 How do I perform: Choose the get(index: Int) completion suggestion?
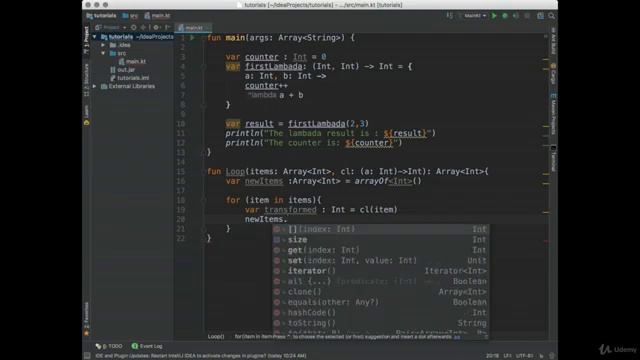point(381,250)
